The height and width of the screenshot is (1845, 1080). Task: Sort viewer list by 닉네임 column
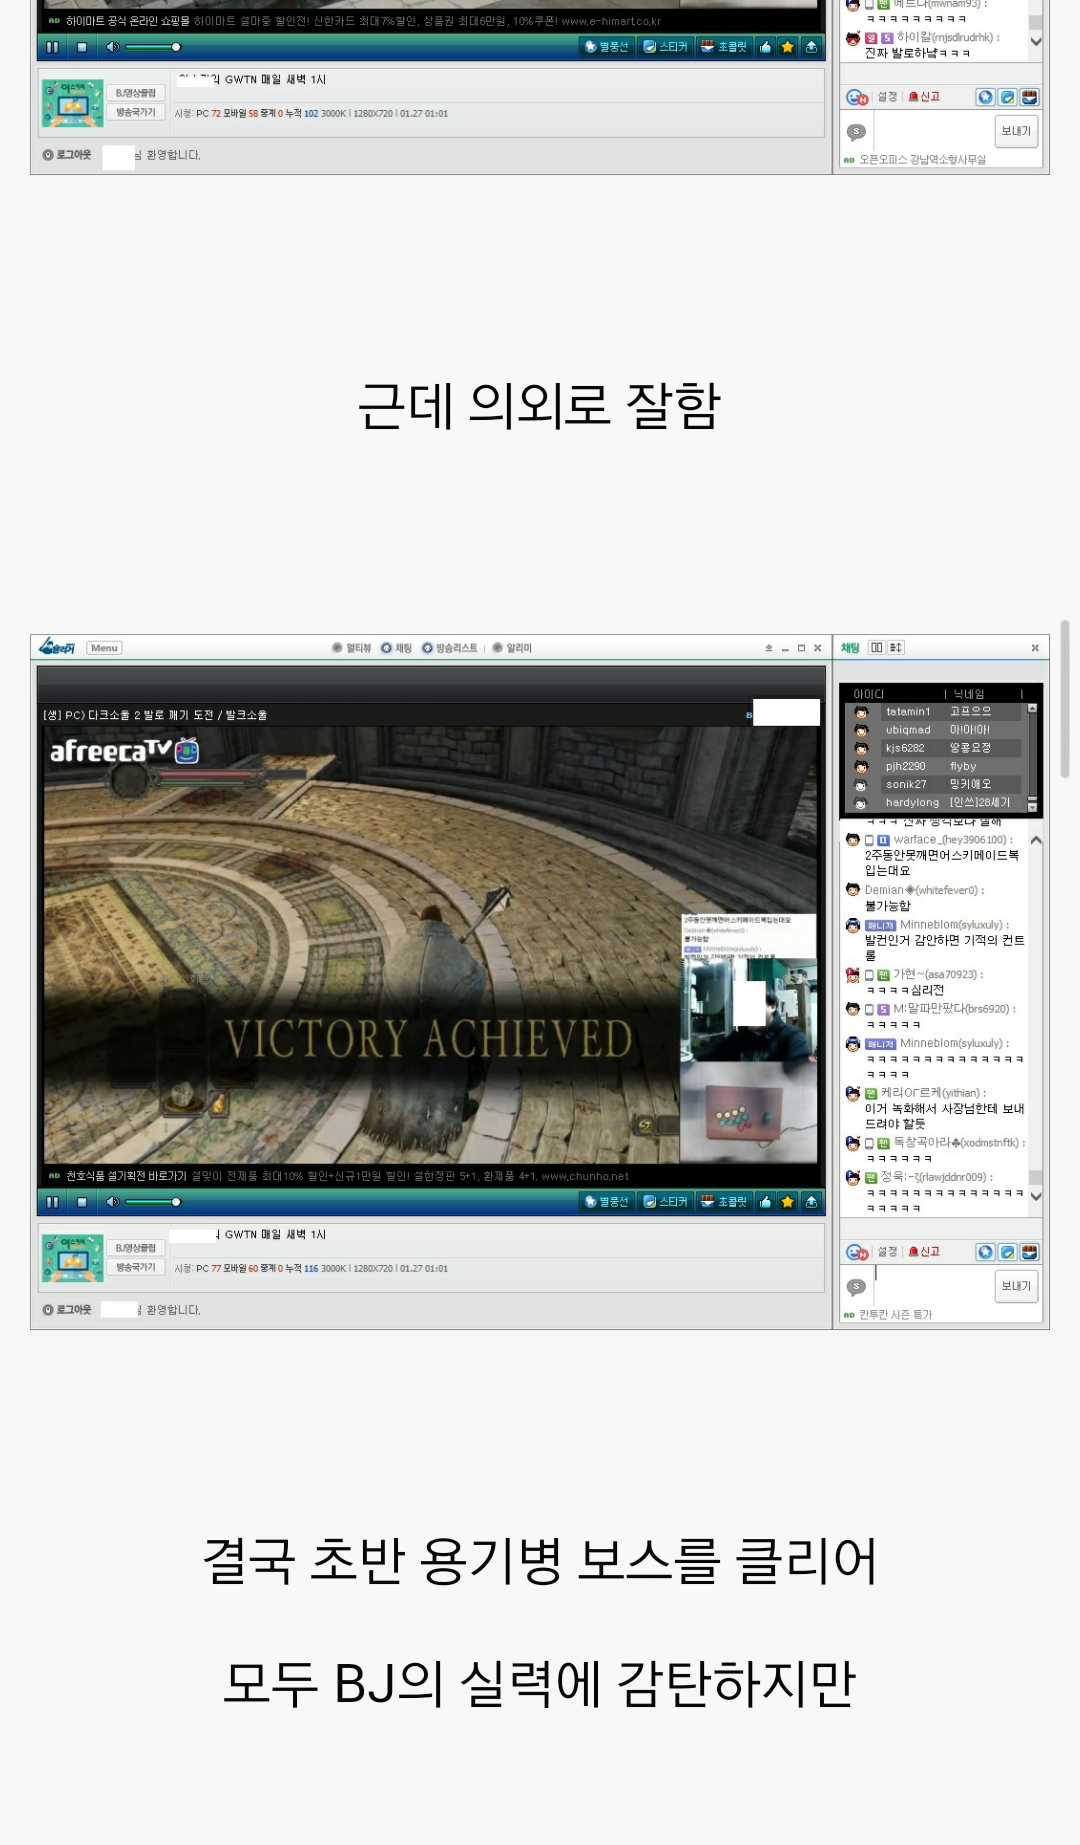pos(969,694)
